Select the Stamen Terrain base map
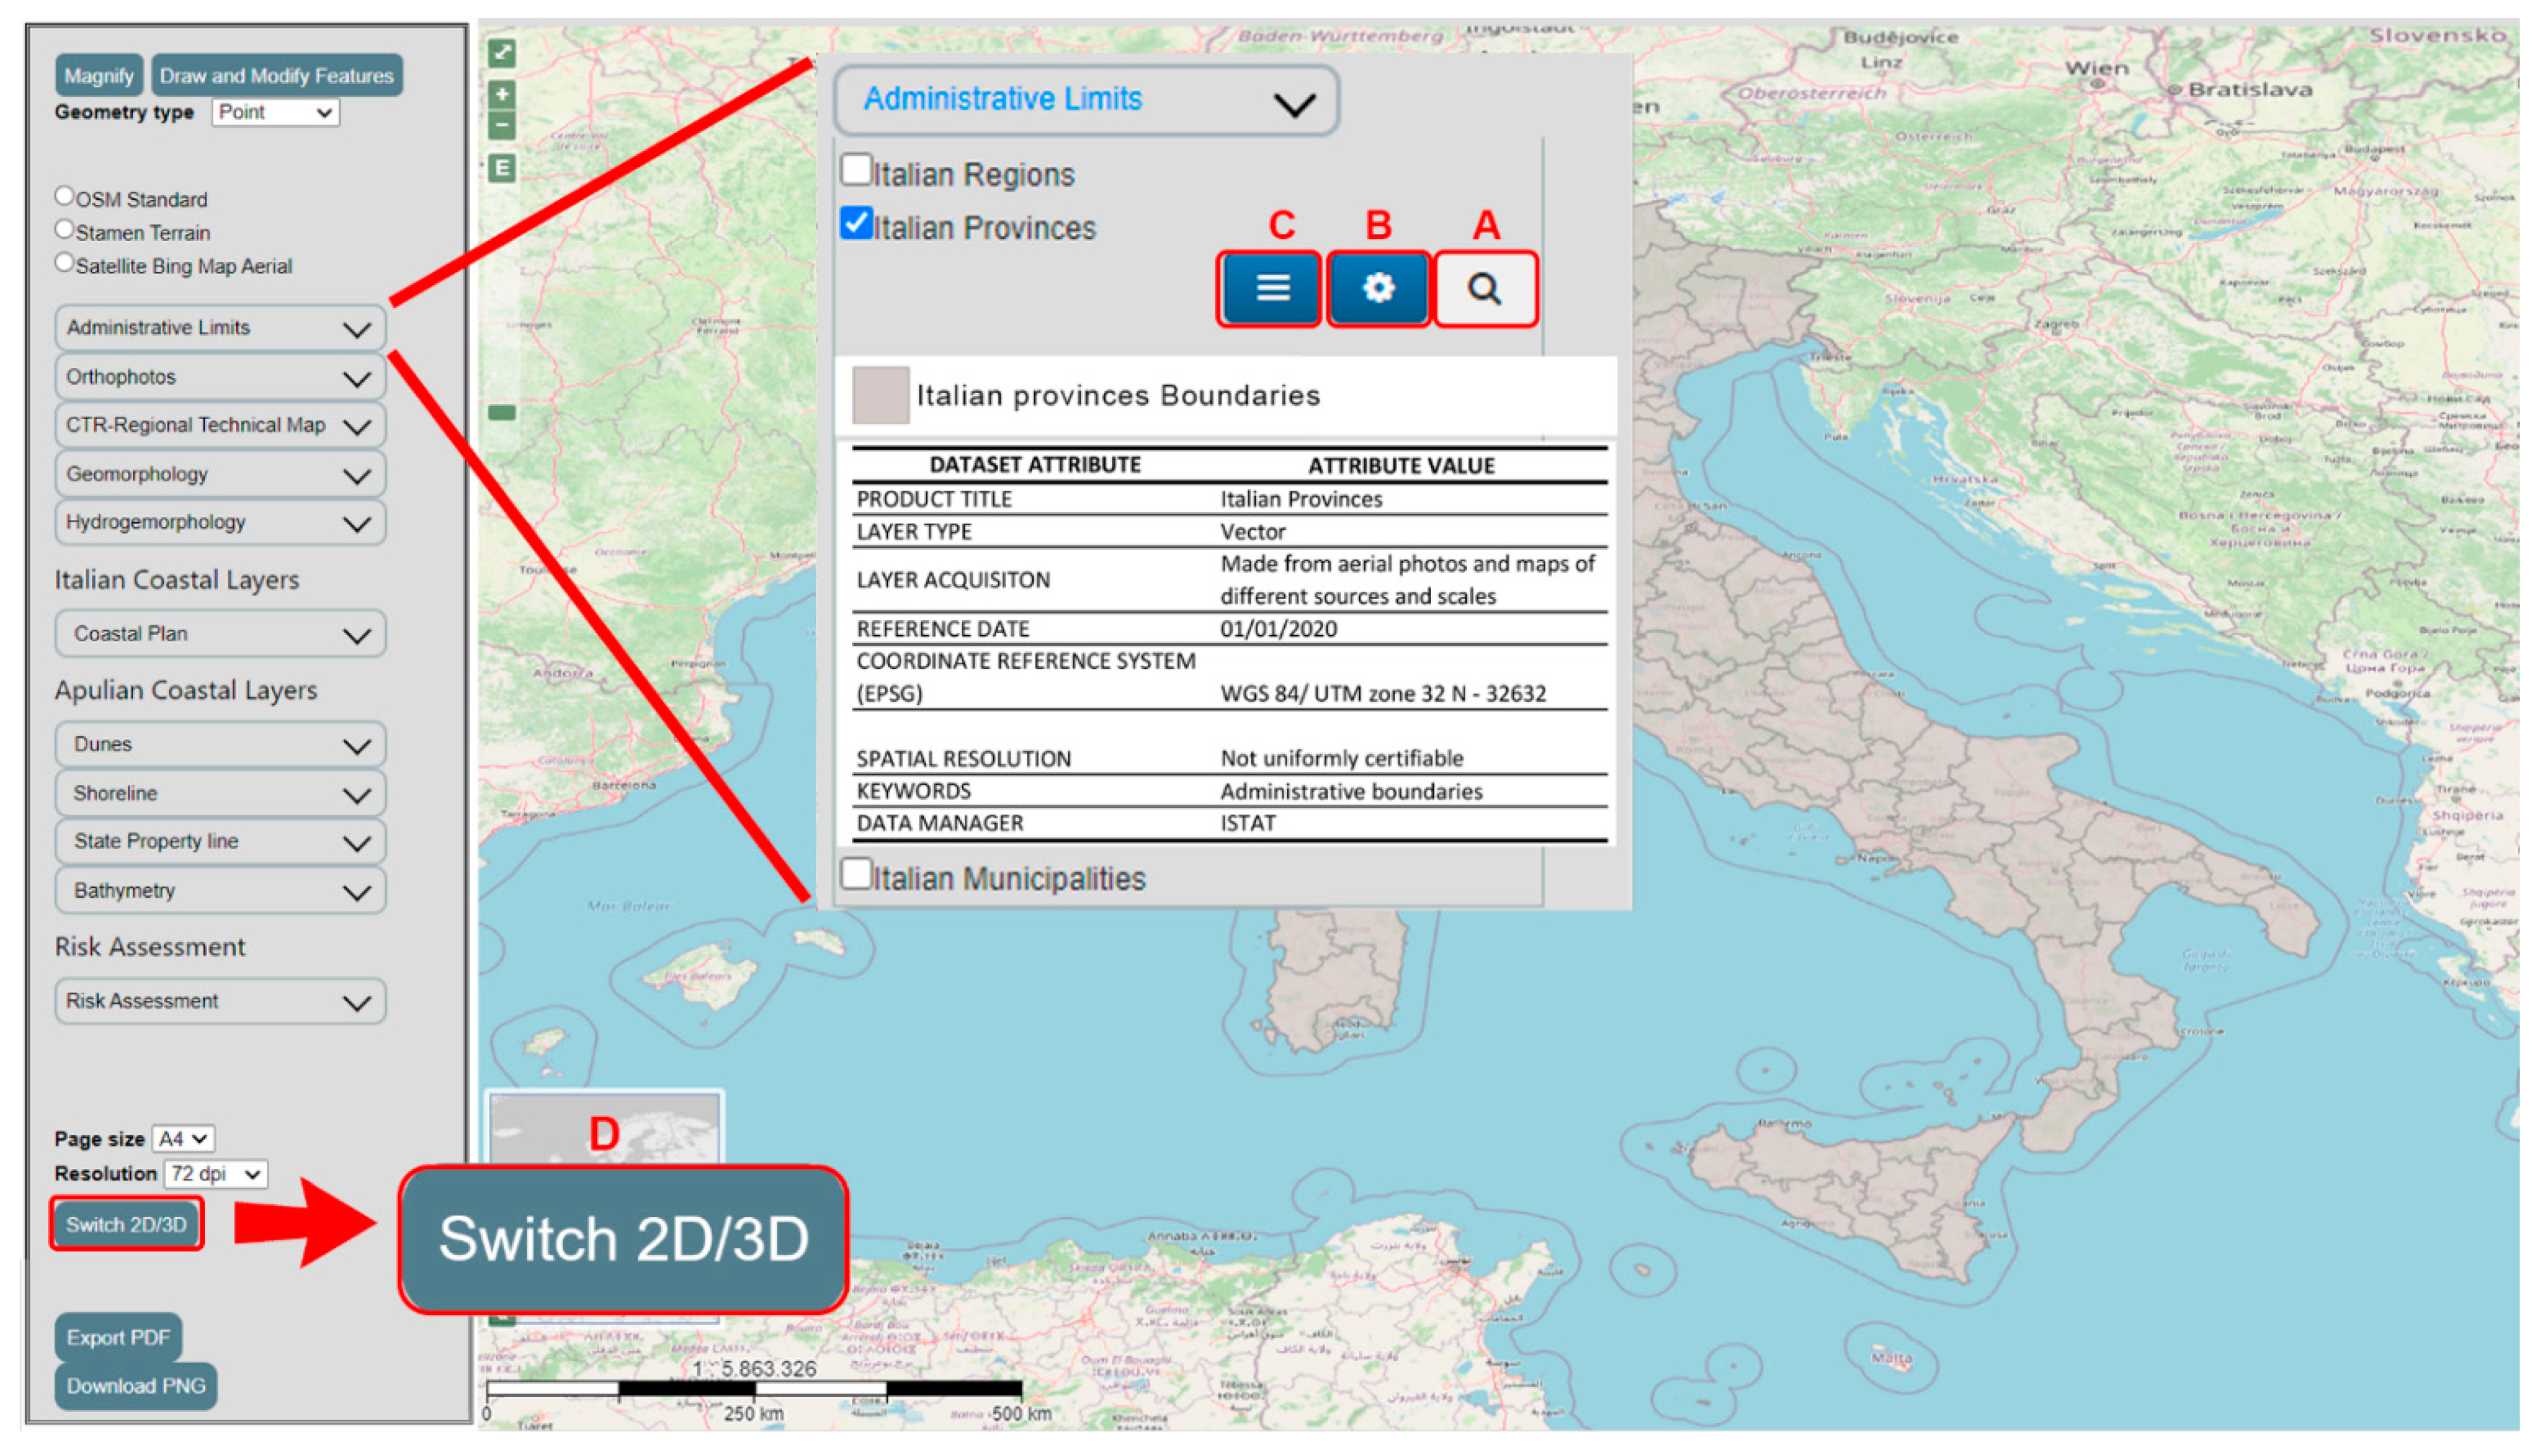2543x1456 pixels. coord(65,230)
